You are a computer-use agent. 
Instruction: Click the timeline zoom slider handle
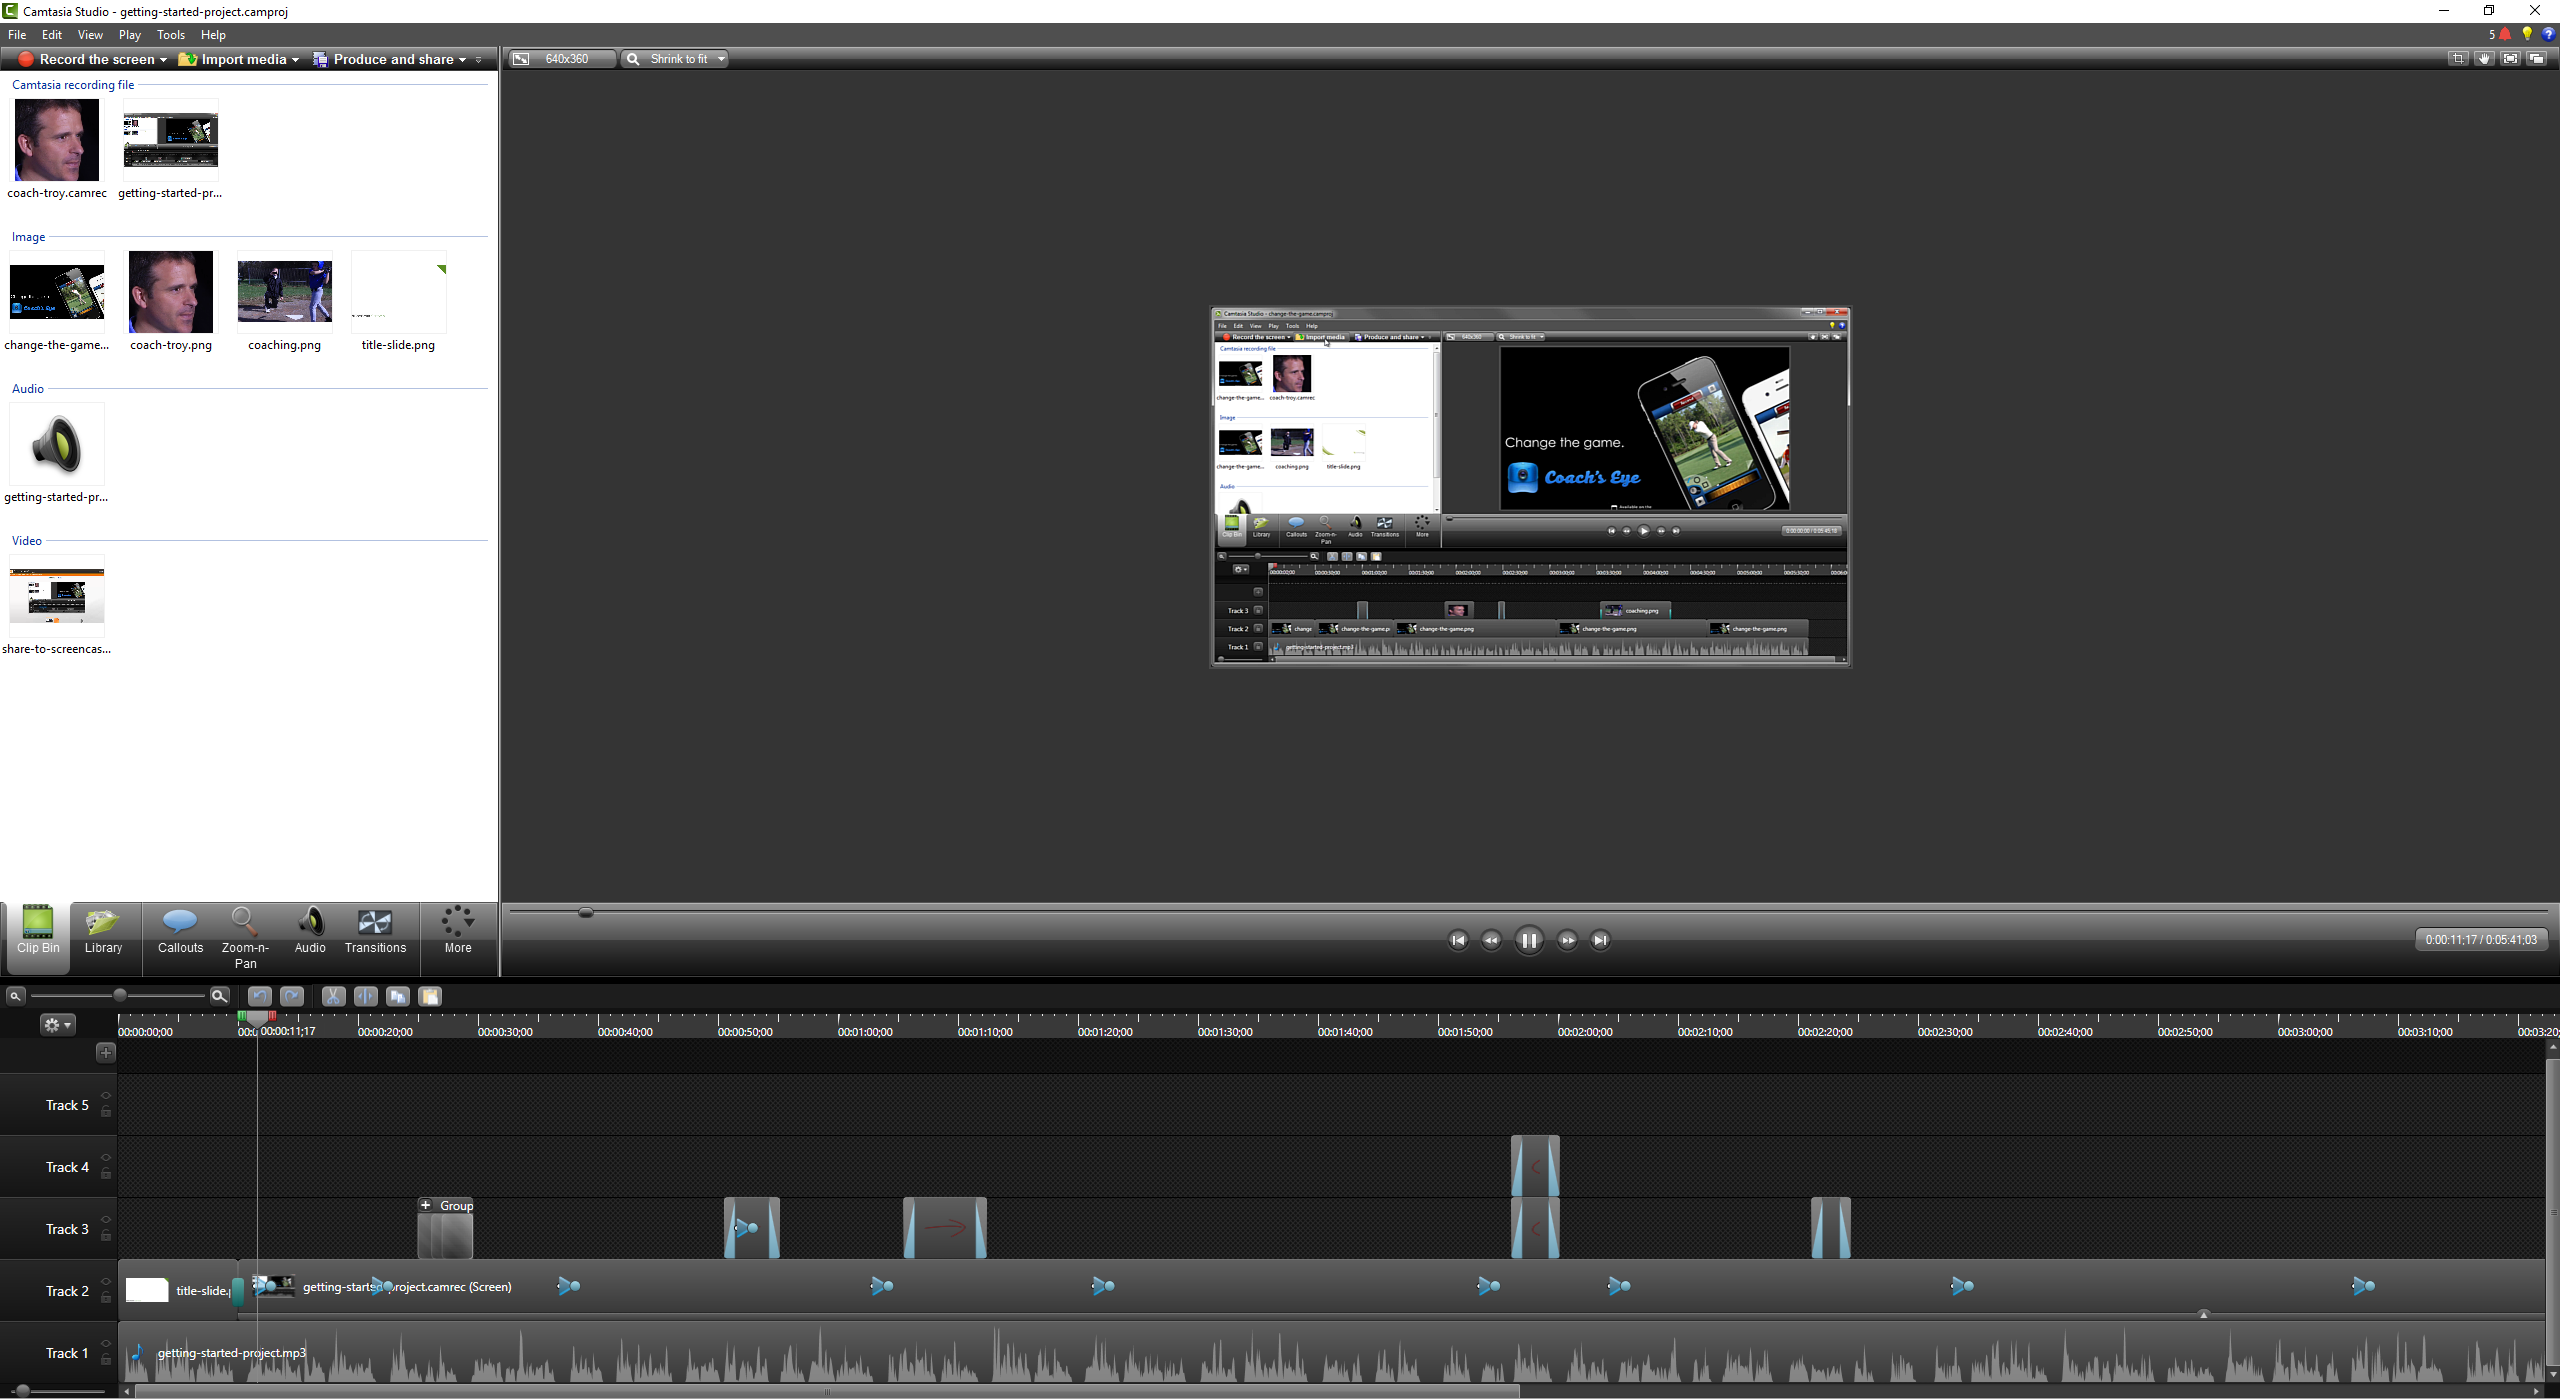(x=120, y=996)
